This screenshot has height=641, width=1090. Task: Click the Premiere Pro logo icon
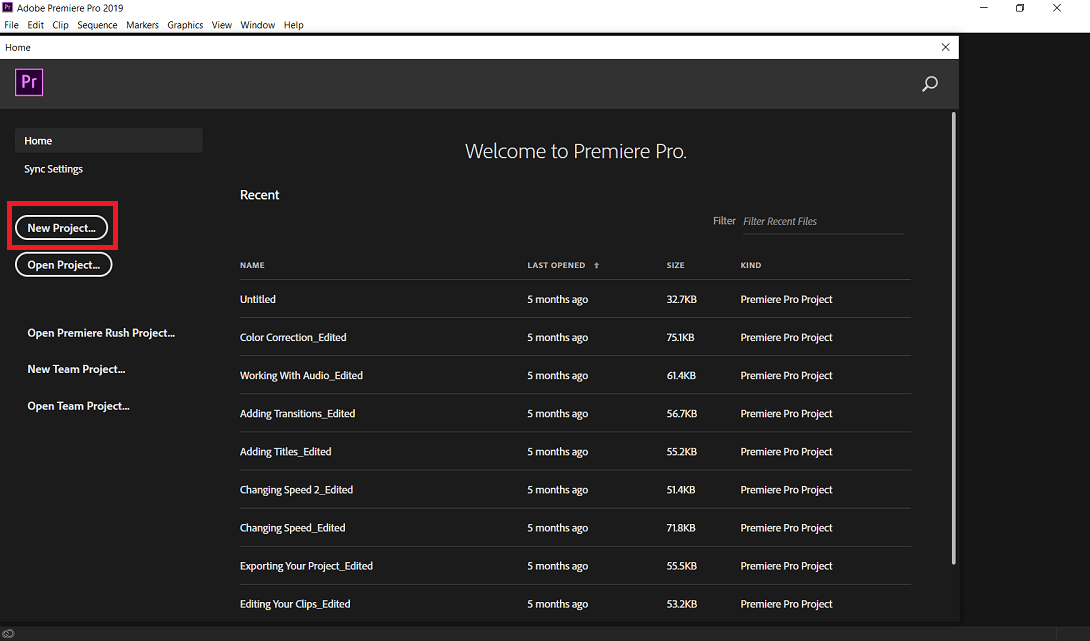pos(29,83)
